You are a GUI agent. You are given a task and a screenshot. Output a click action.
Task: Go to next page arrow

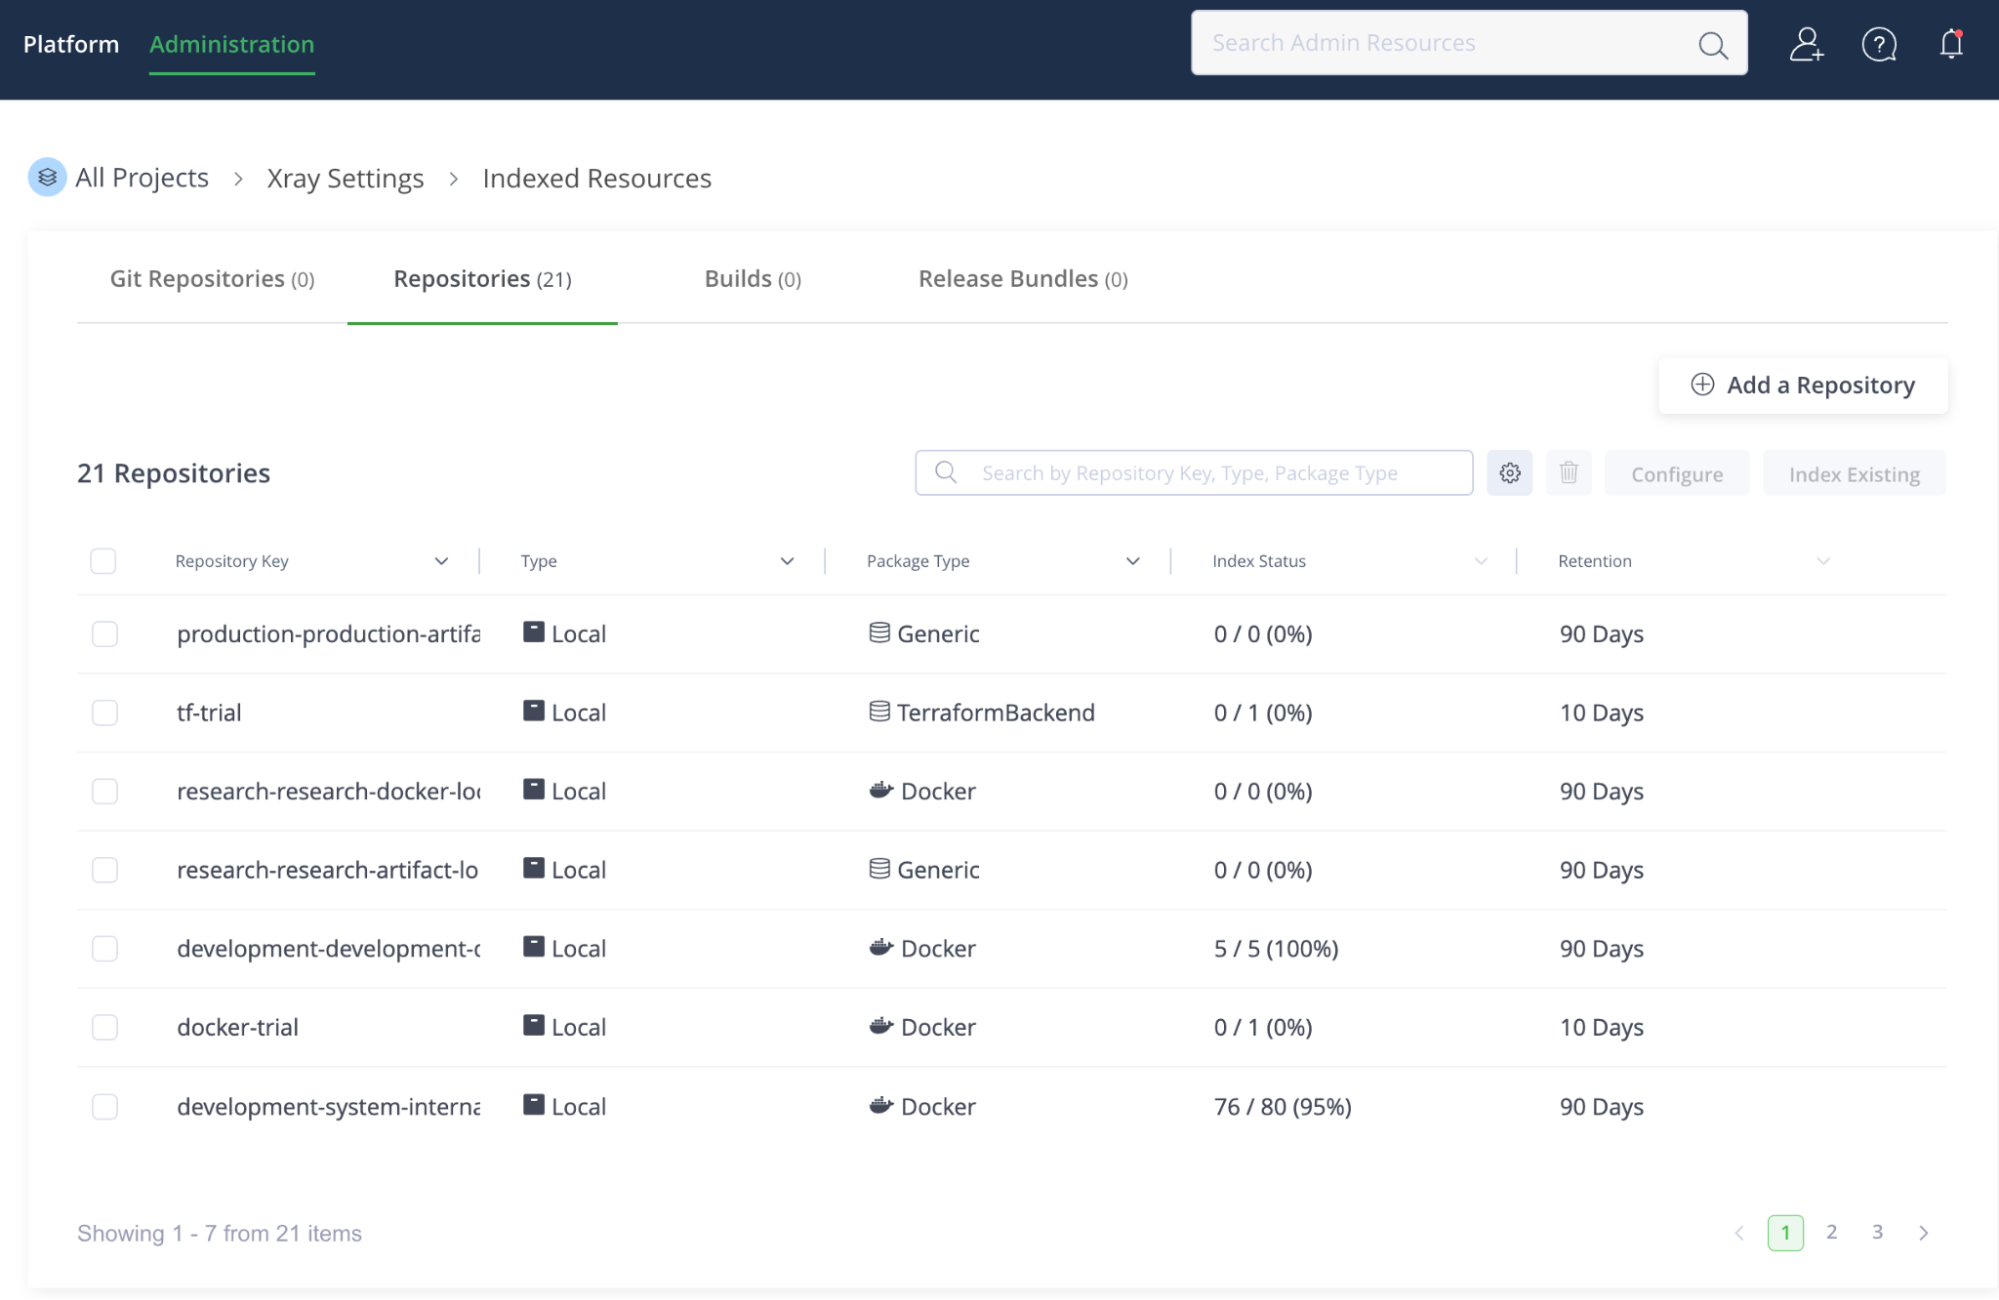tap(1924, 1233)
